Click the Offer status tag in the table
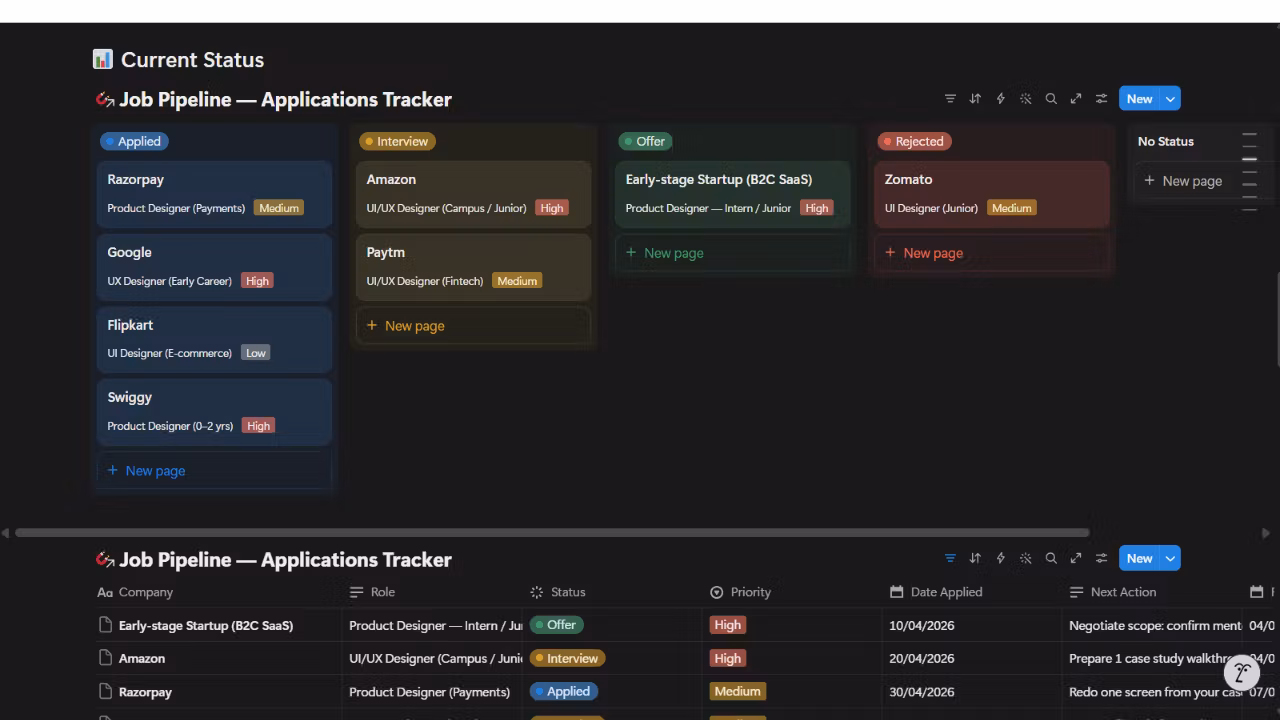Screen dimensions: 1280x720 556,625
